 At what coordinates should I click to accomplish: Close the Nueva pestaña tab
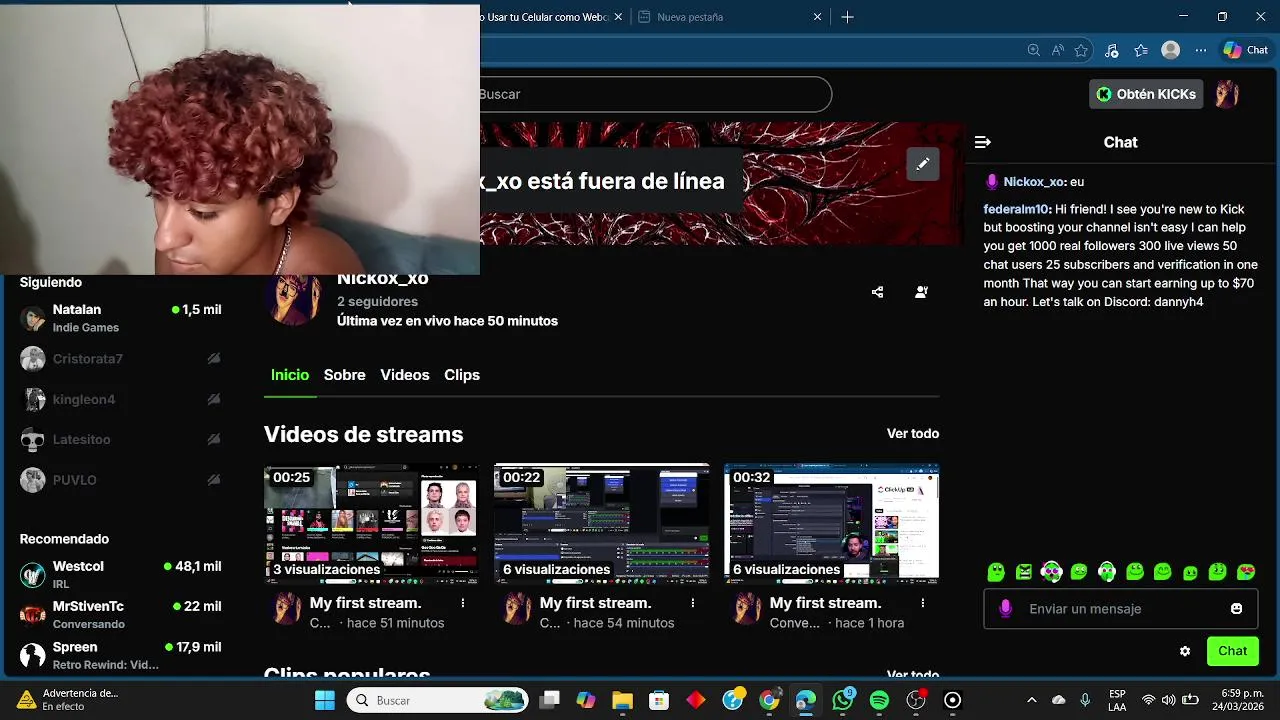point(817,17)
